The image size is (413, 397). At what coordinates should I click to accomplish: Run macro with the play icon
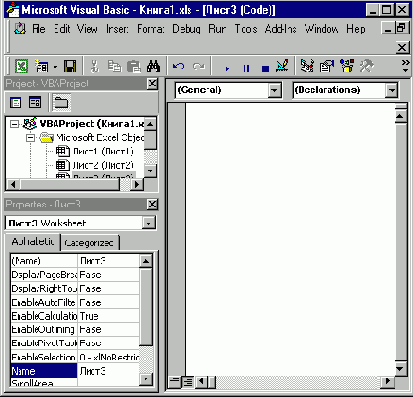click(227, 69)
